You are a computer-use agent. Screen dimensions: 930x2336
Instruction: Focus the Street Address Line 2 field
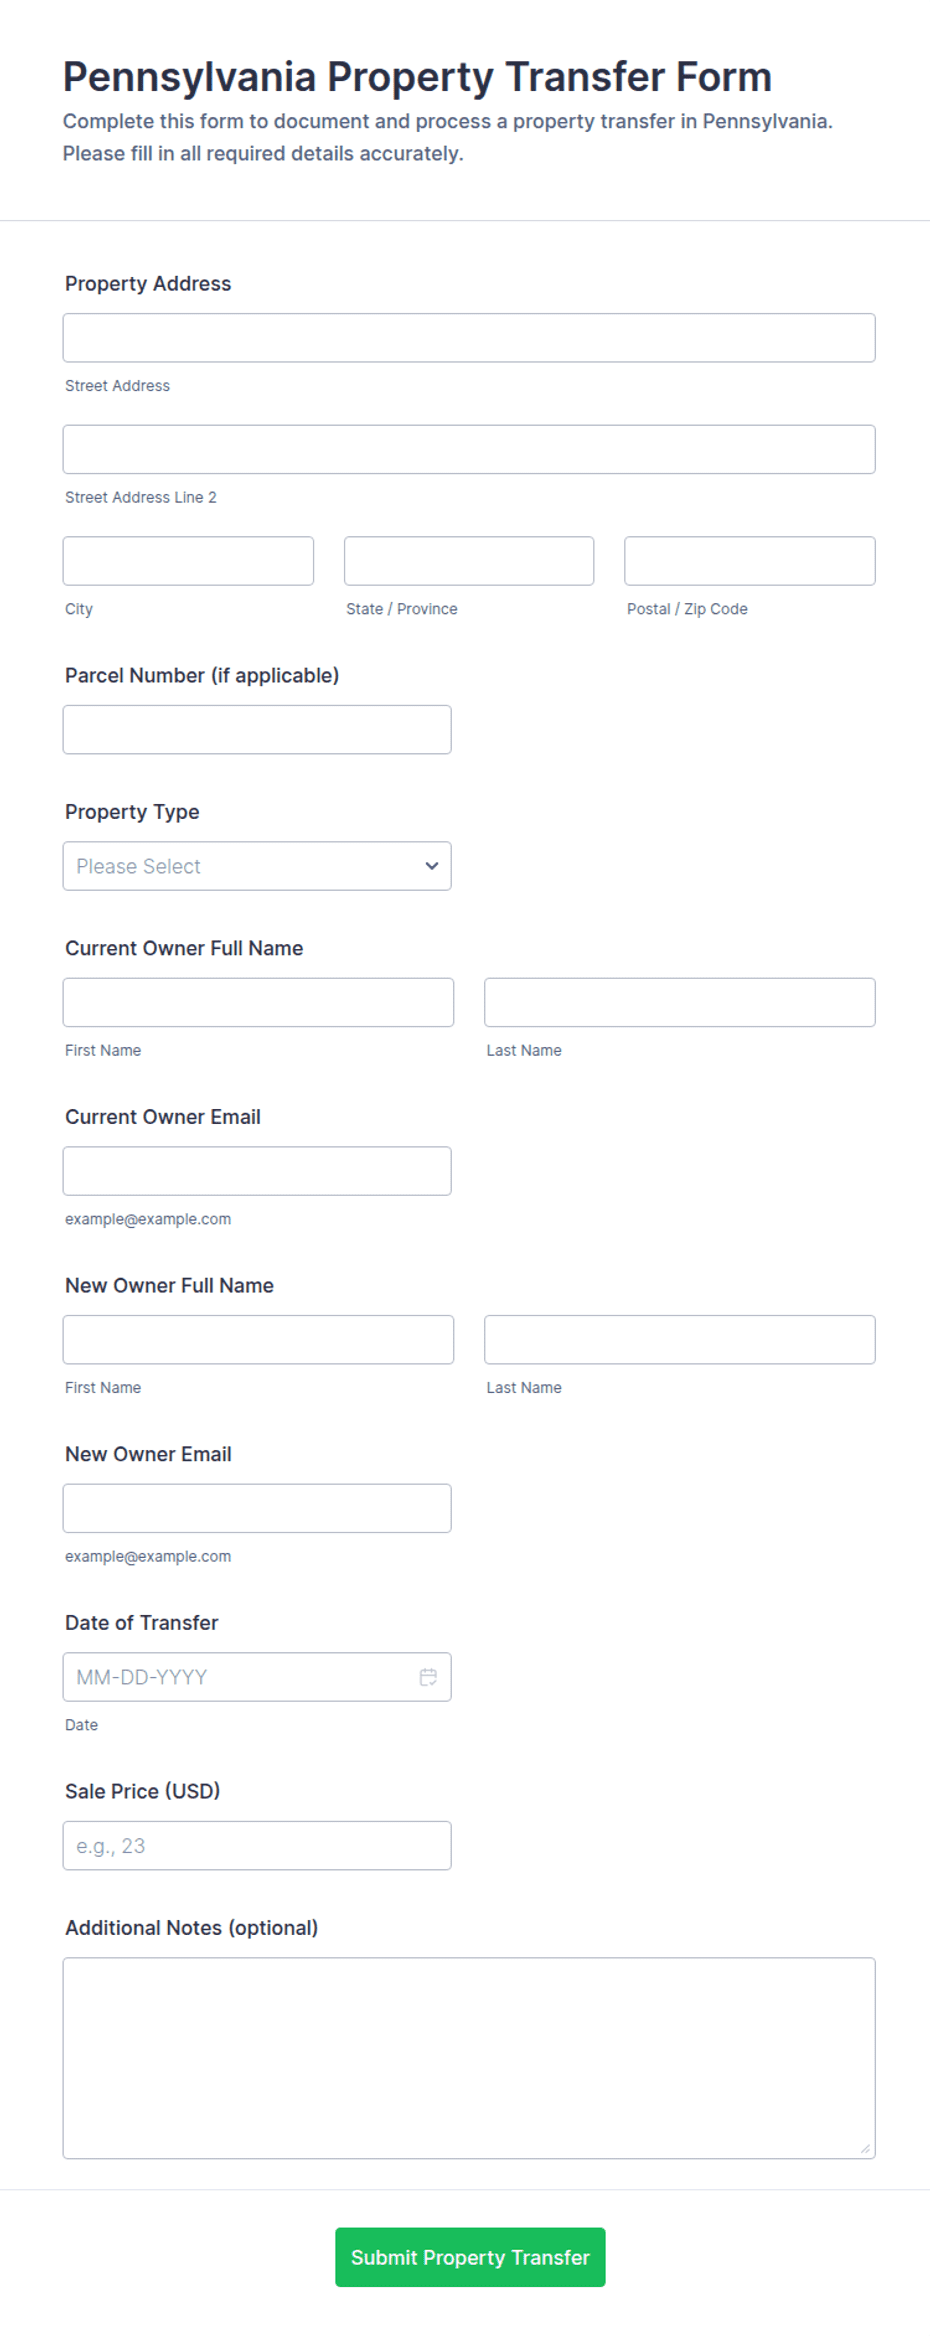click(x=469, y=449)
